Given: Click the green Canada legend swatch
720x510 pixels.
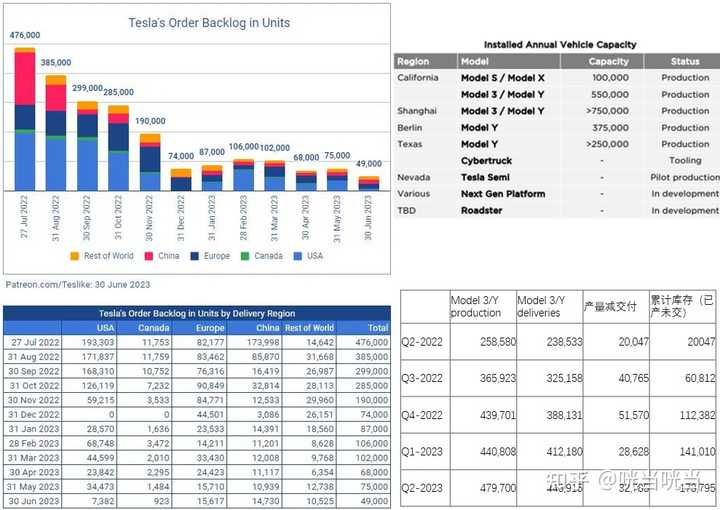Looking at the screenshot, I should (245, 256).
